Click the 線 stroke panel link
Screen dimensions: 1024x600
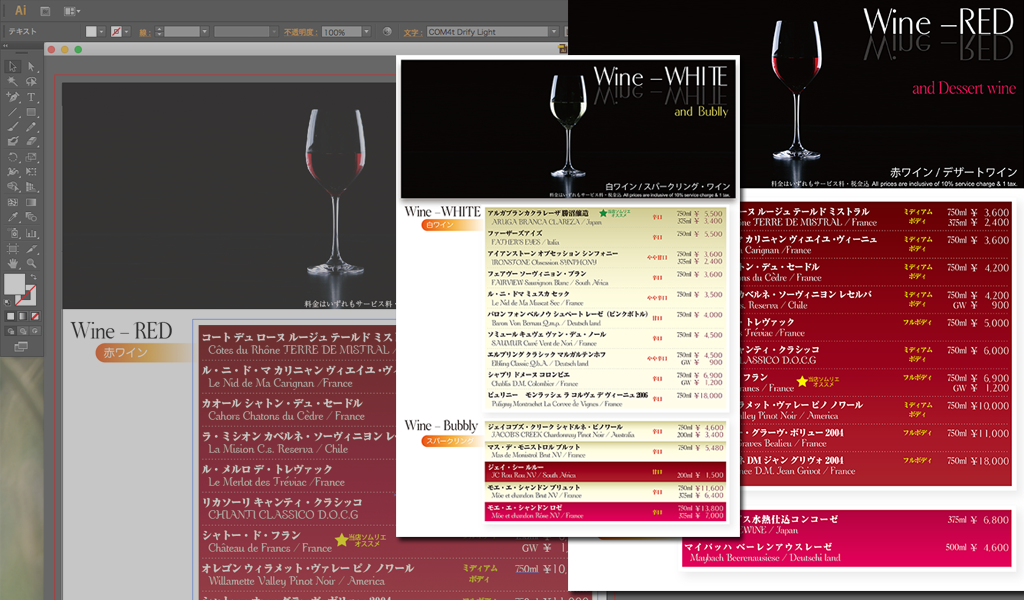tap(143, 32)
